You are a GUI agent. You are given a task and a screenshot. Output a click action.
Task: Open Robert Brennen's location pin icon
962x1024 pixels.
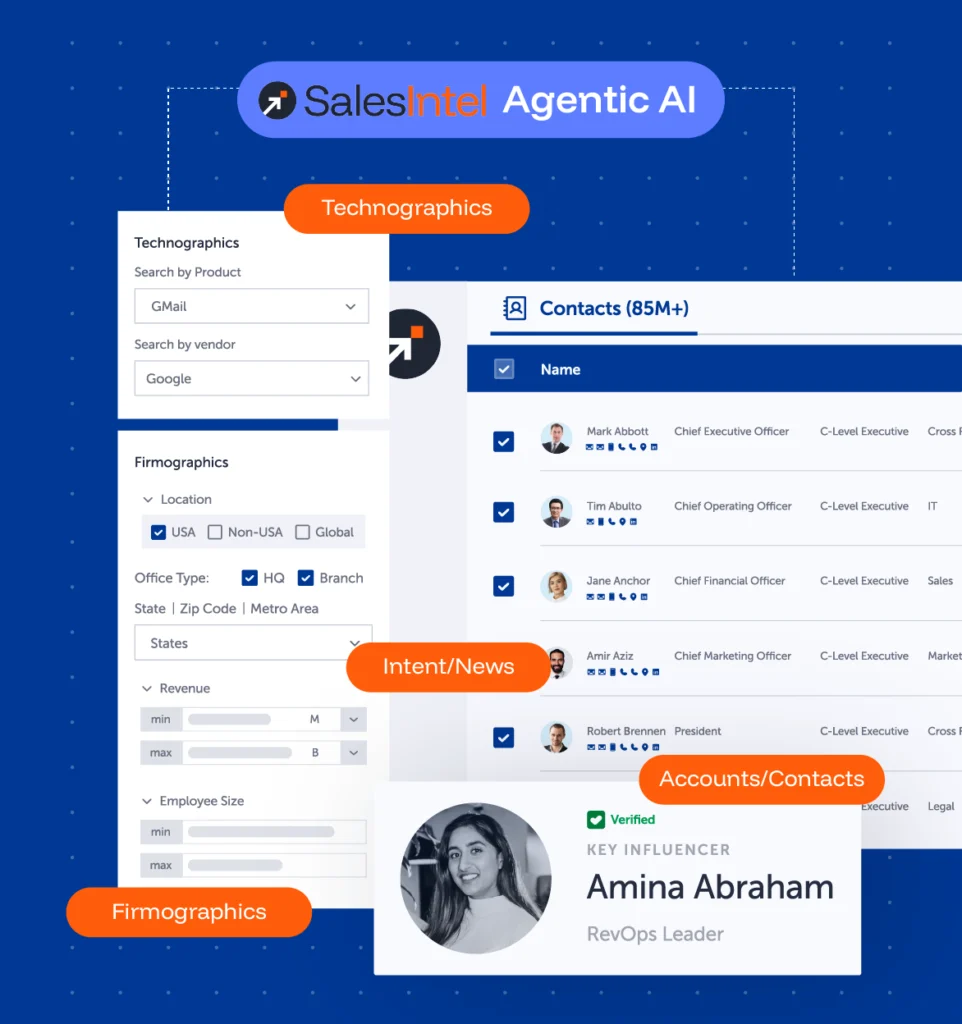(x=645, y=747)
